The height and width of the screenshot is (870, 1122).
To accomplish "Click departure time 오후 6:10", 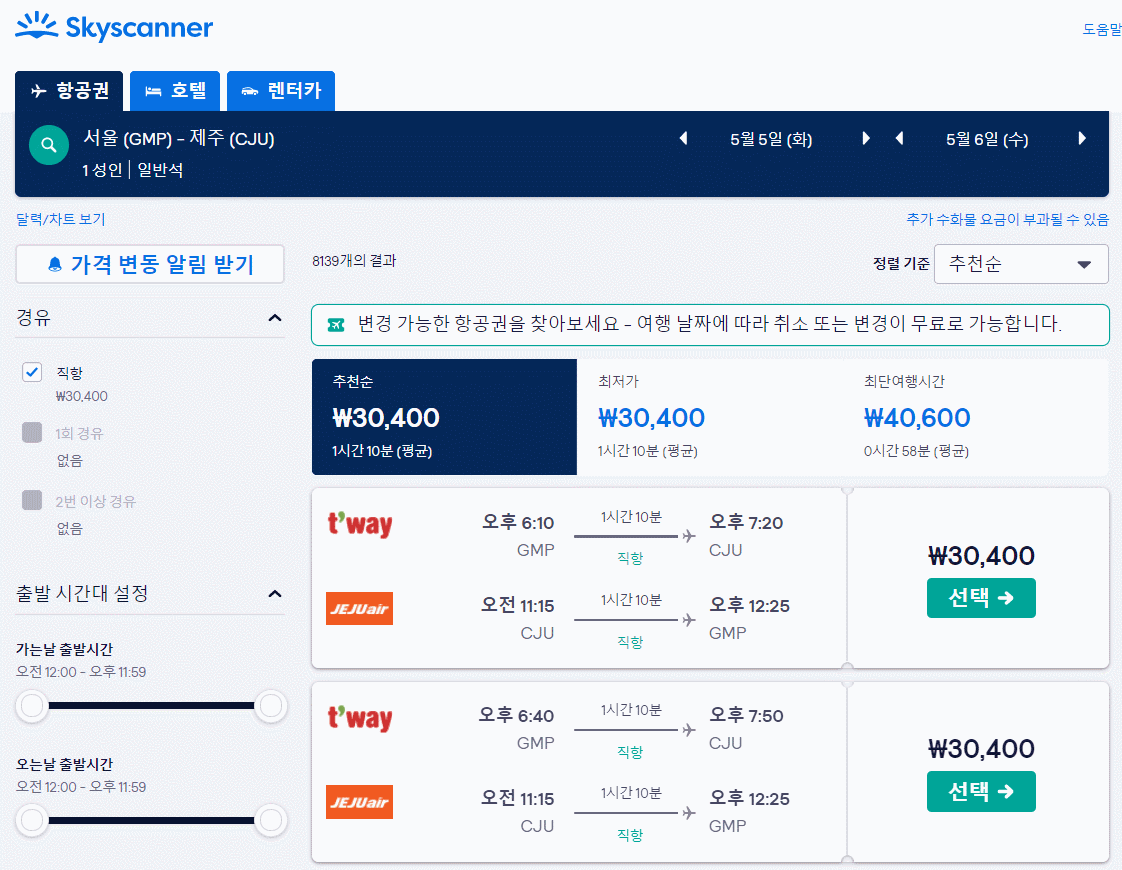I will click(518, 522).
